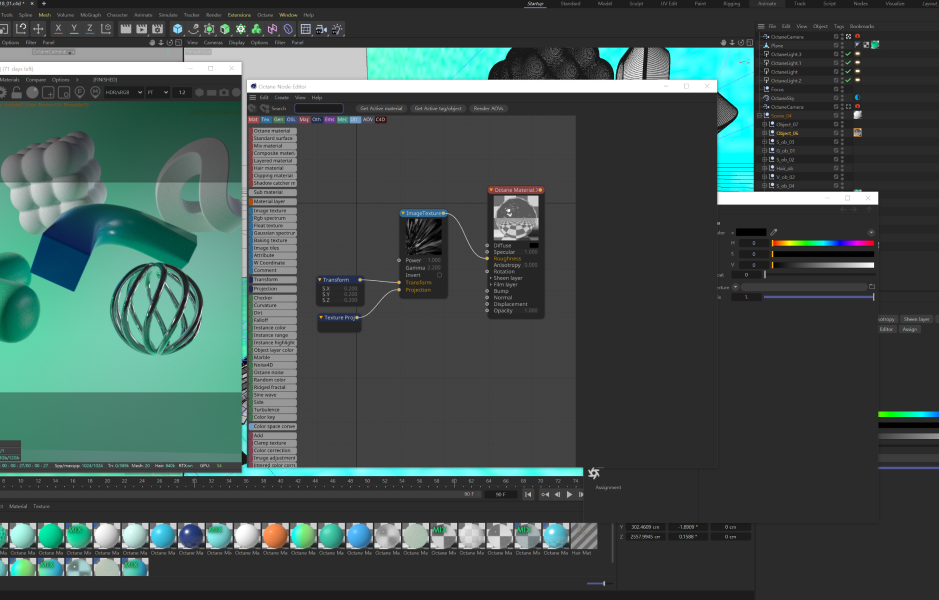Click the black color swatch in attributes

click(x=751, y=232)
